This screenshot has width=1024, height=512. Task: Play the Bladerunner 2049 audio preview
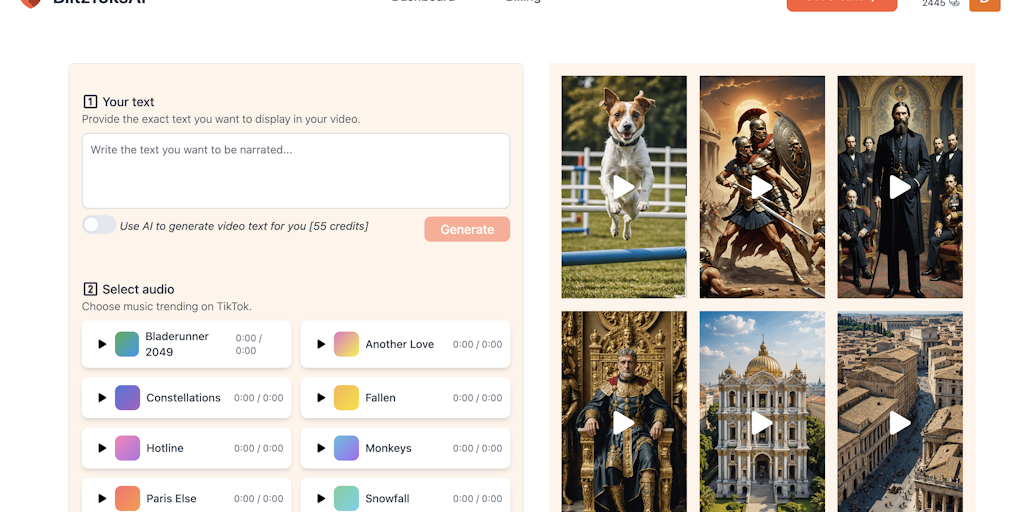click(x=102, y=344)
